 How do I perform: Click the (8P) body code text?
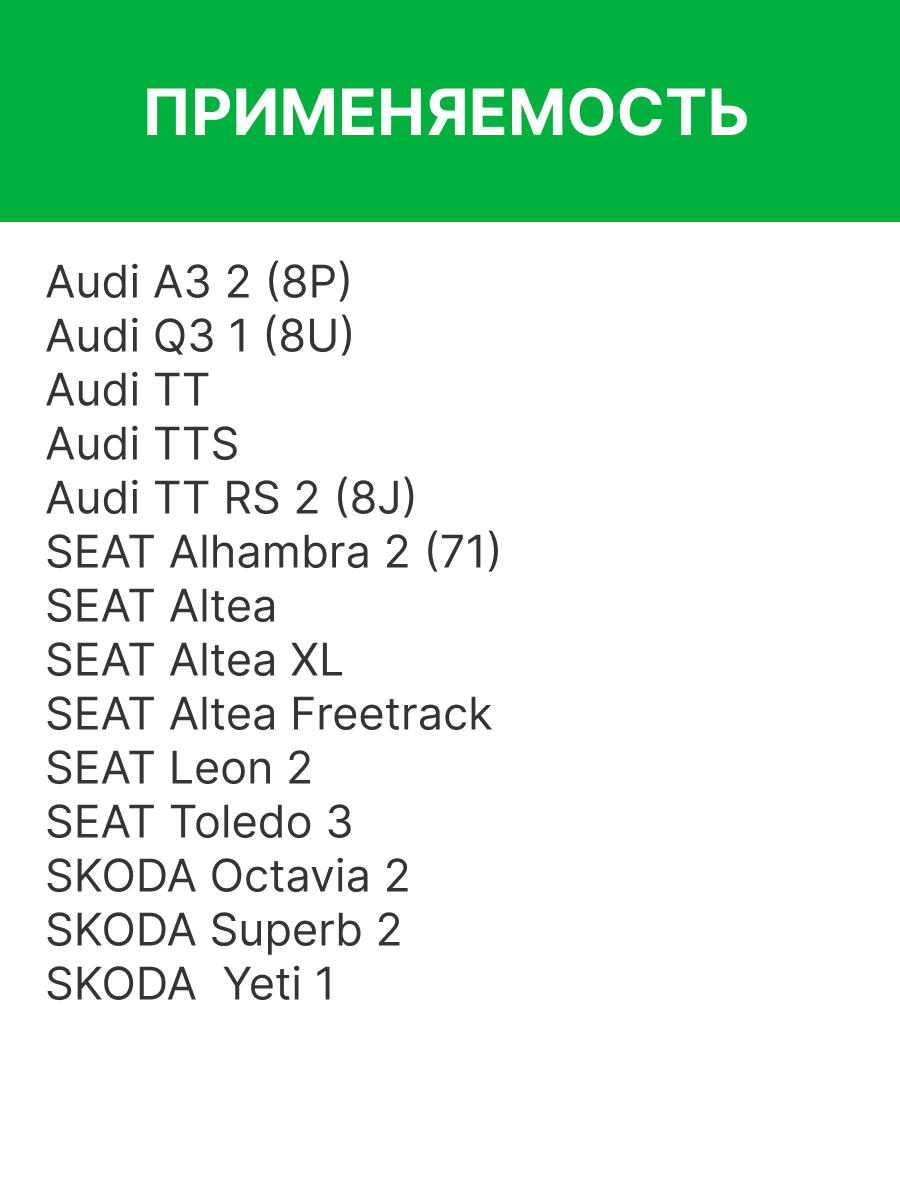pyautogui.click(x=308, y=283)
